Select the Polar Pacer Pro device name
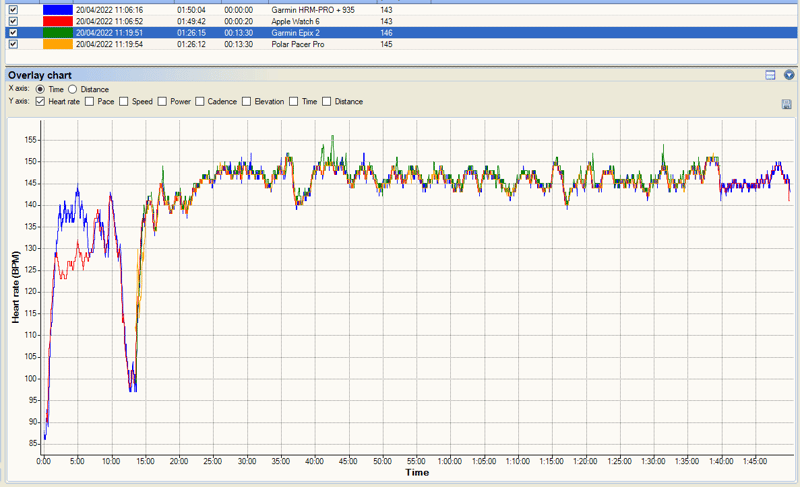 [x=298, y=44]
